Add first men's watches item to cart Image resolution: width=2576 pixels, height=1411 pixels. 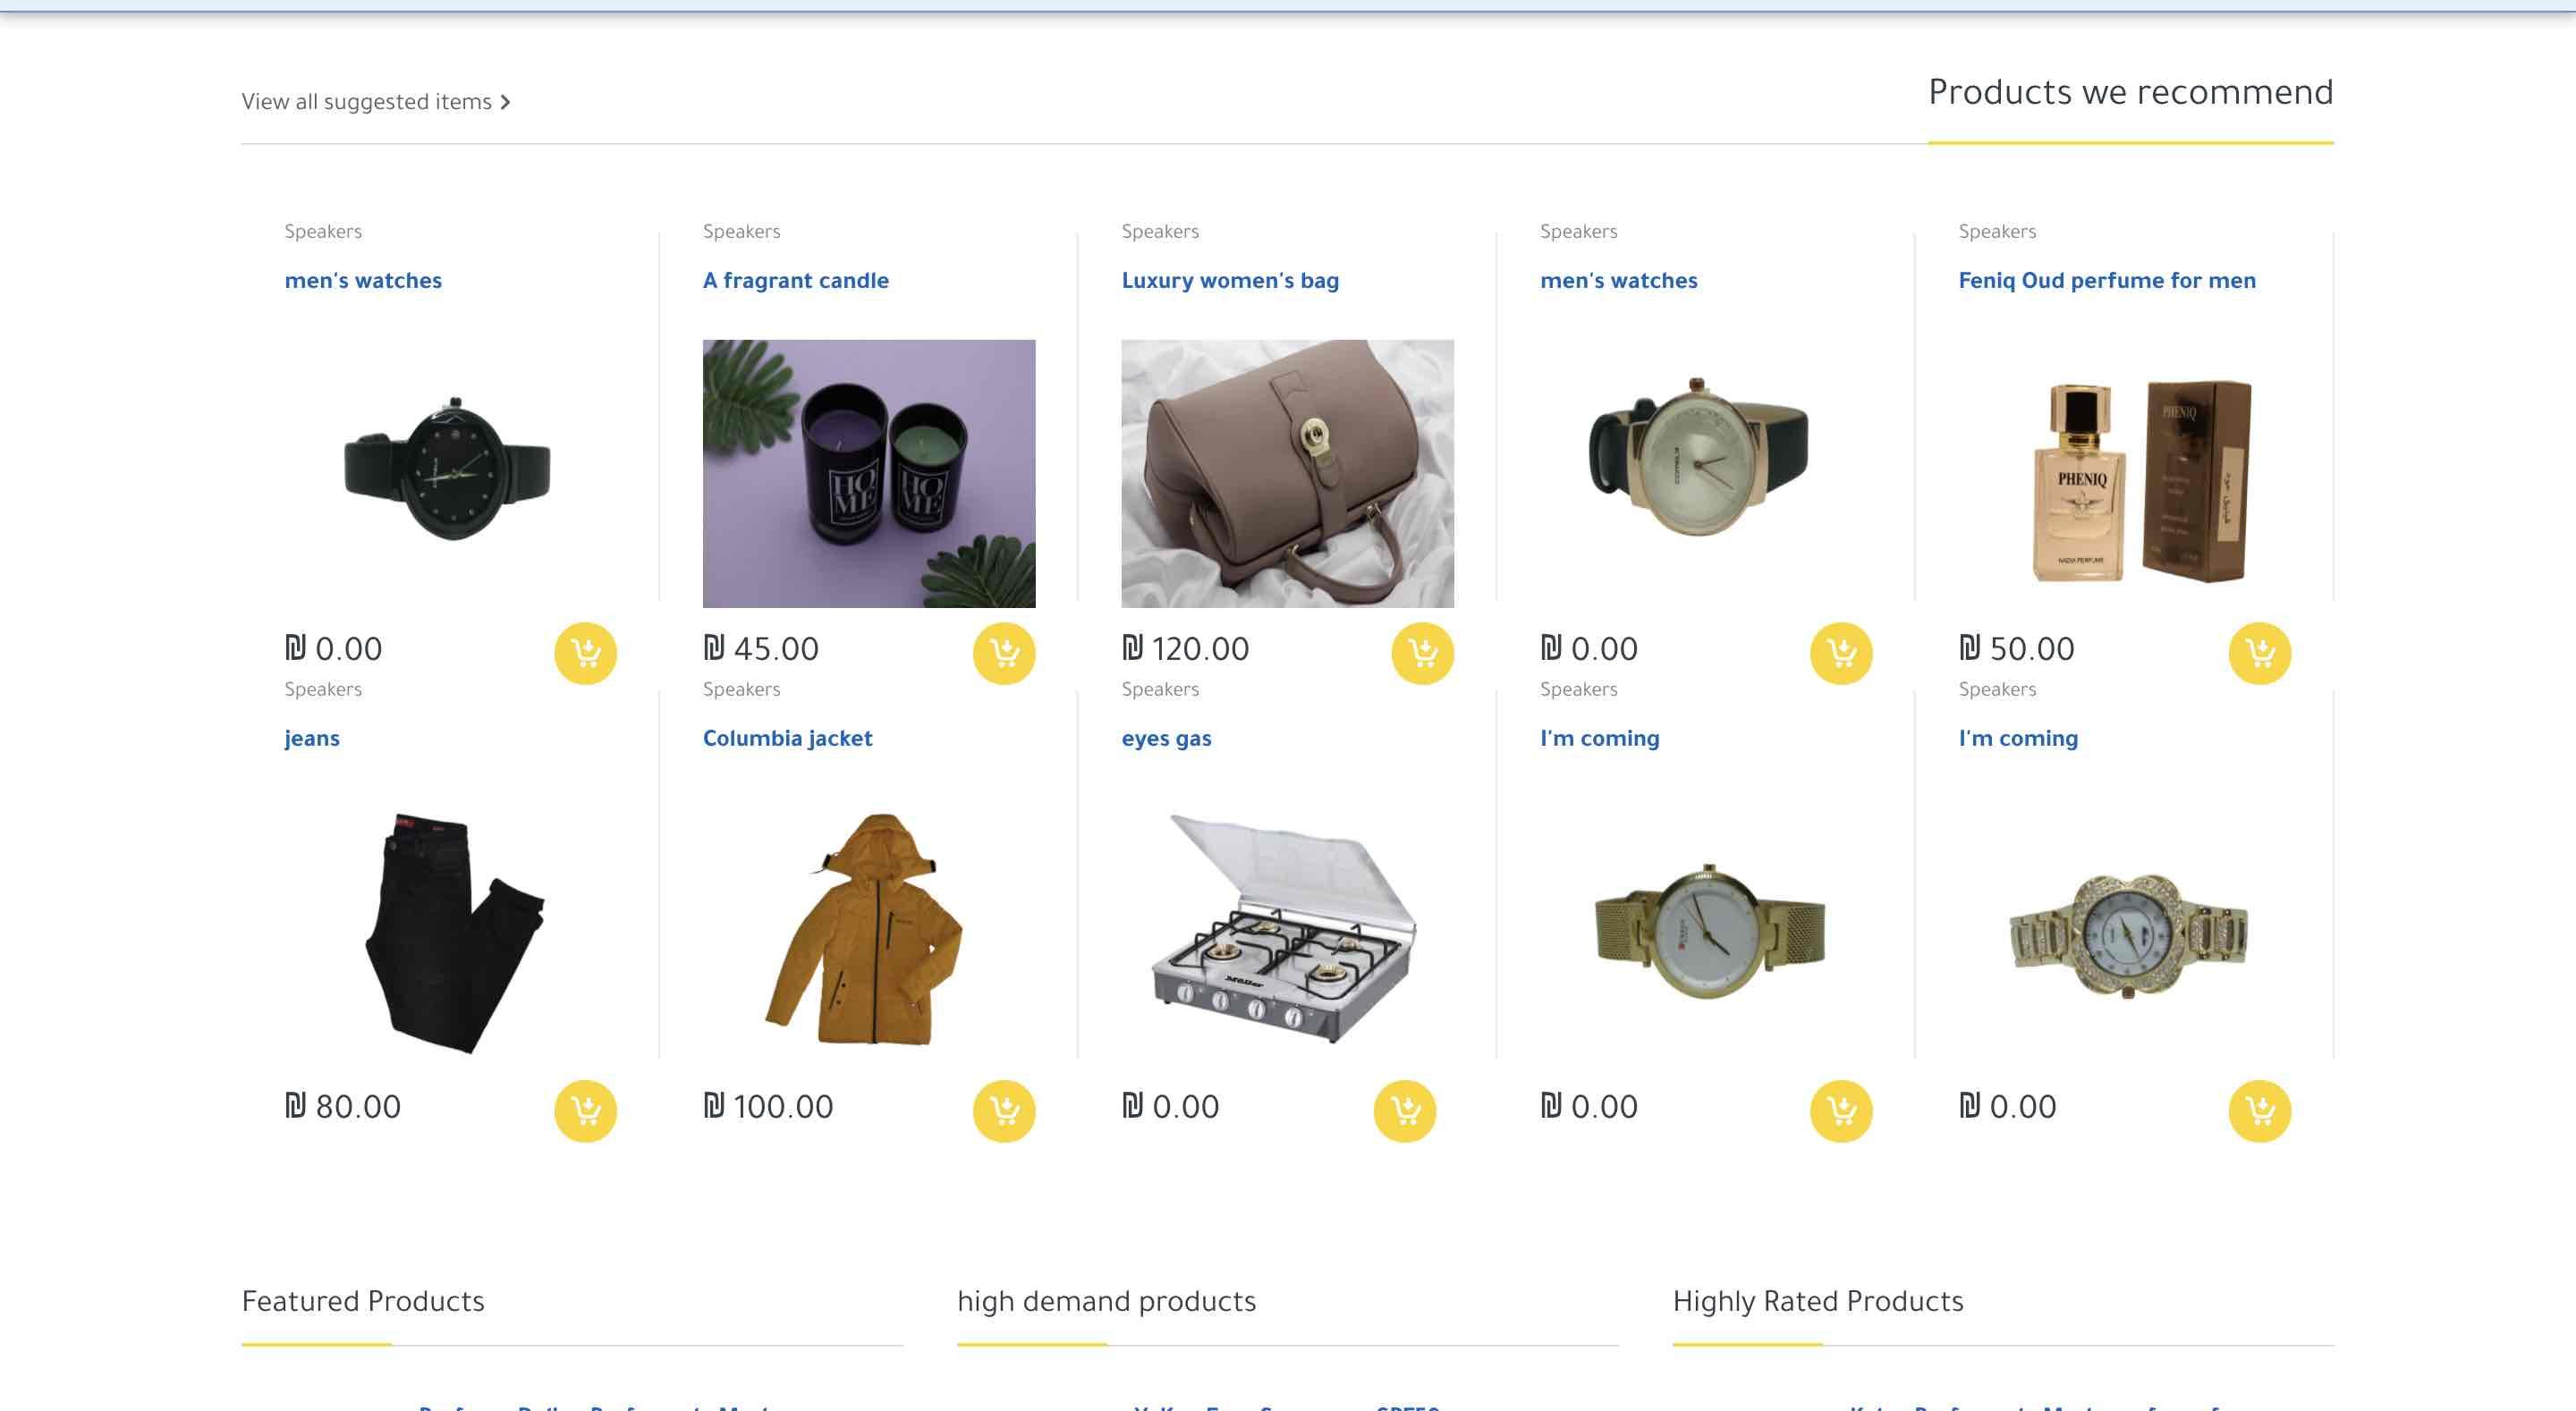tap(585, 653)
